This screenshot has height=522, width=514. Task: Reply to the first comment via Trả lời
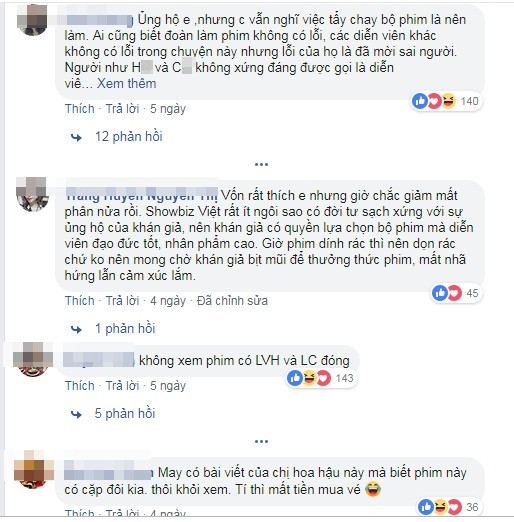coord(122,109)
